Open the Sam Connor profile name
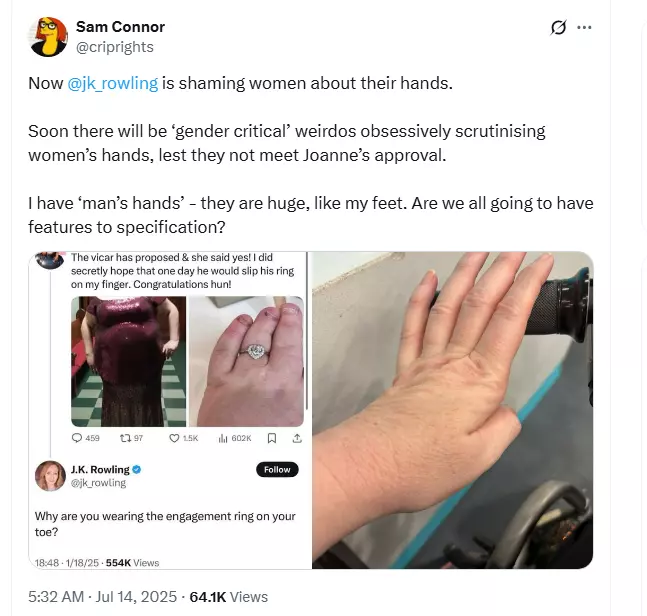 click(120, 27)
